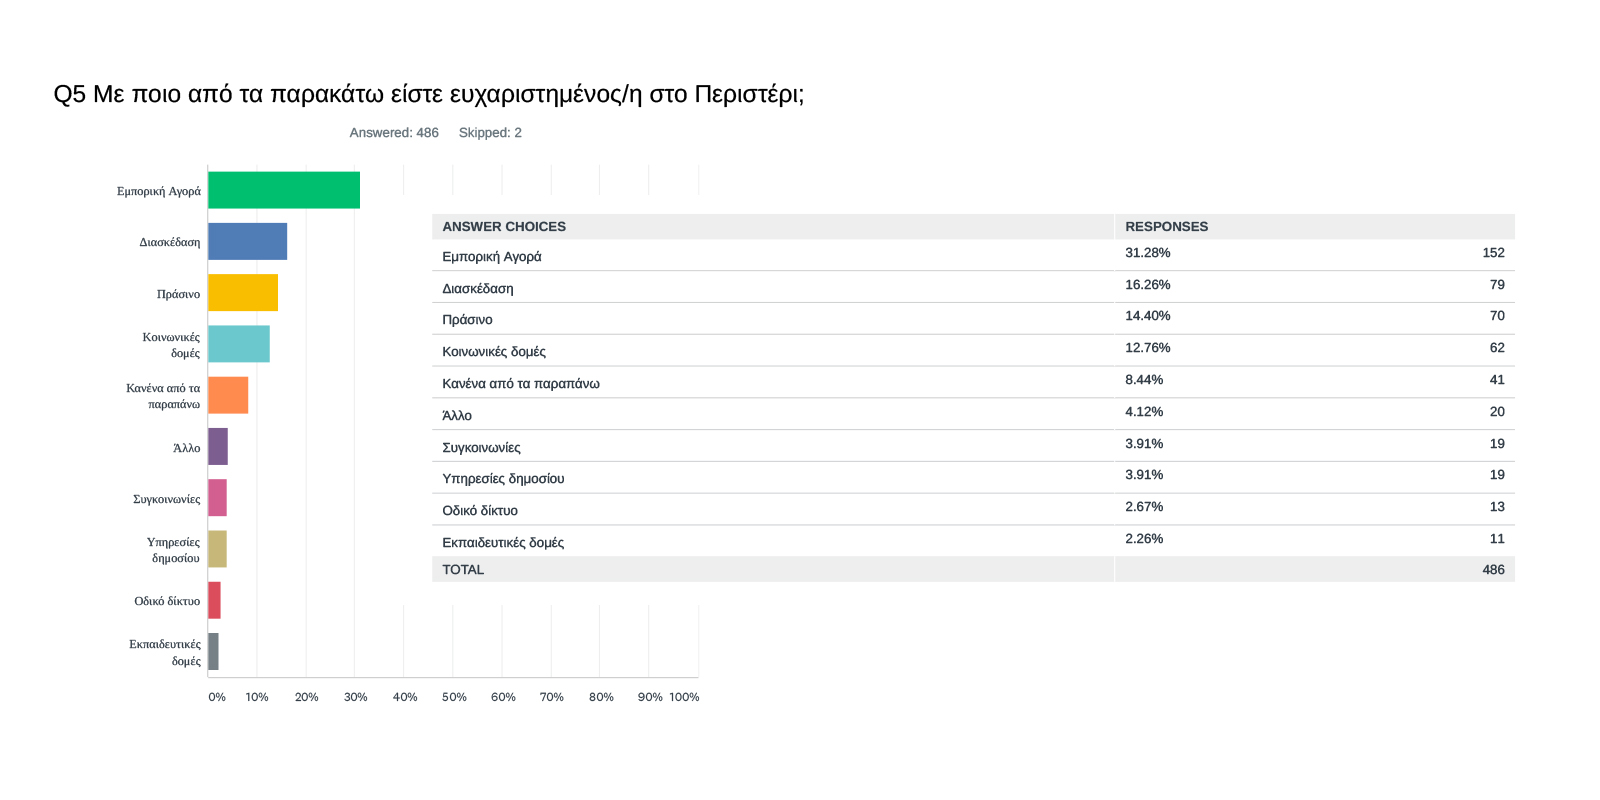Click the gray Εκπαιδευτικές δομές bar

coord(213,651)
